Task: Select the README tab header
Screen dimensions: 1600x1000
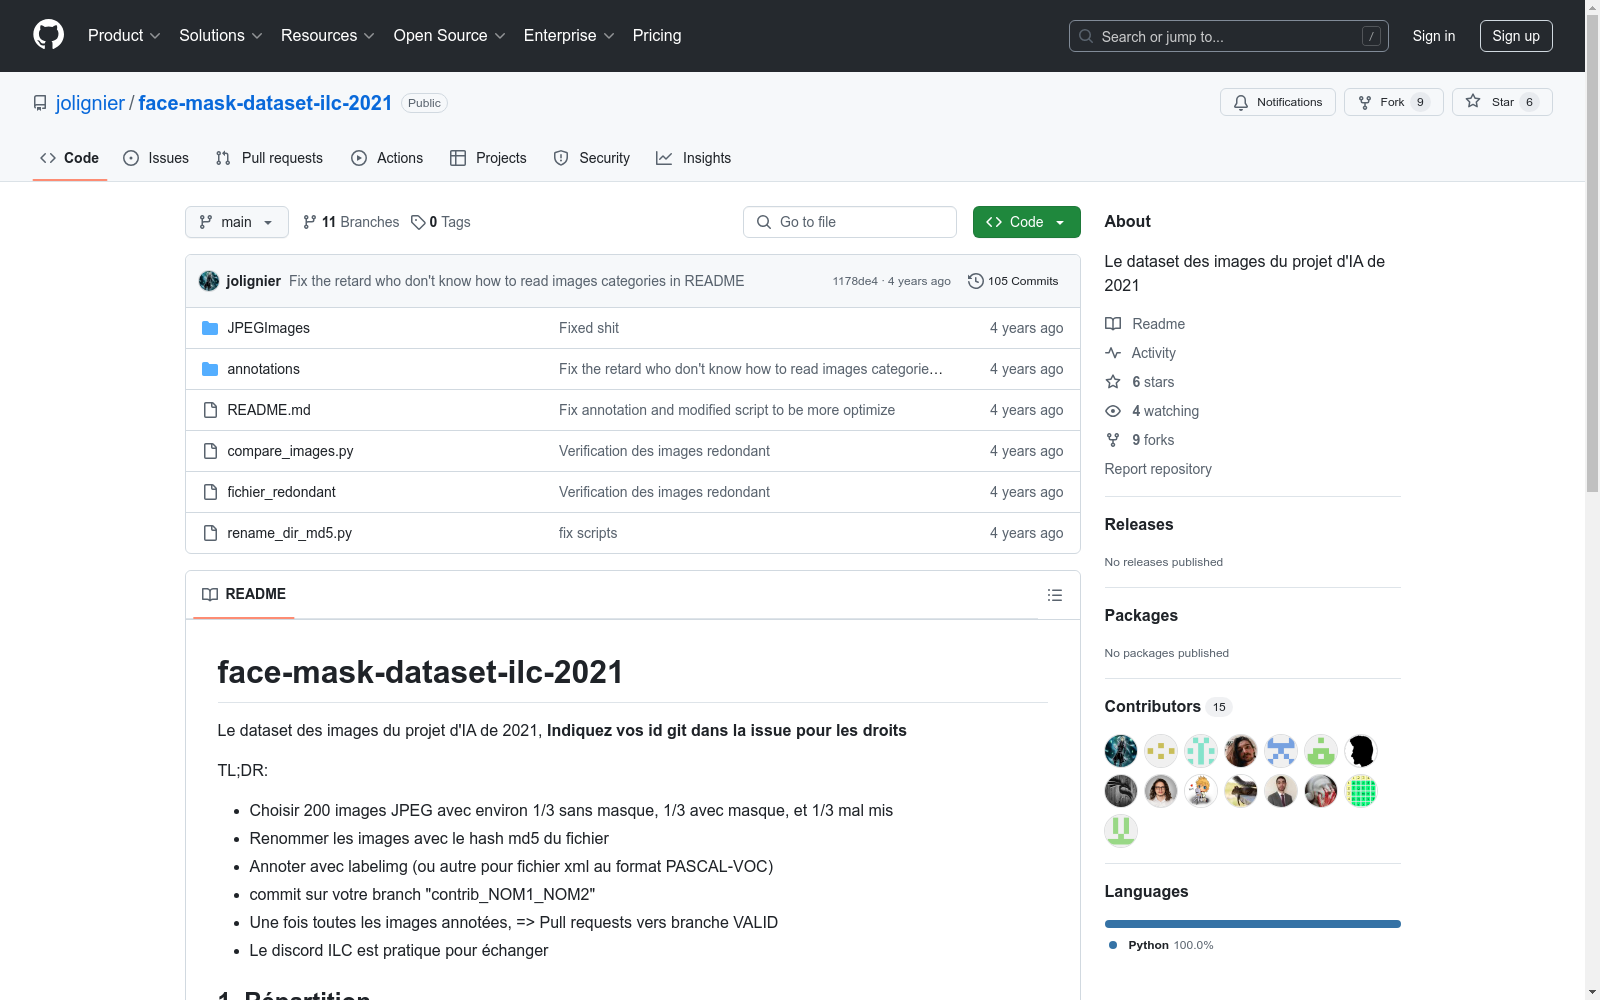Action: 244,594
